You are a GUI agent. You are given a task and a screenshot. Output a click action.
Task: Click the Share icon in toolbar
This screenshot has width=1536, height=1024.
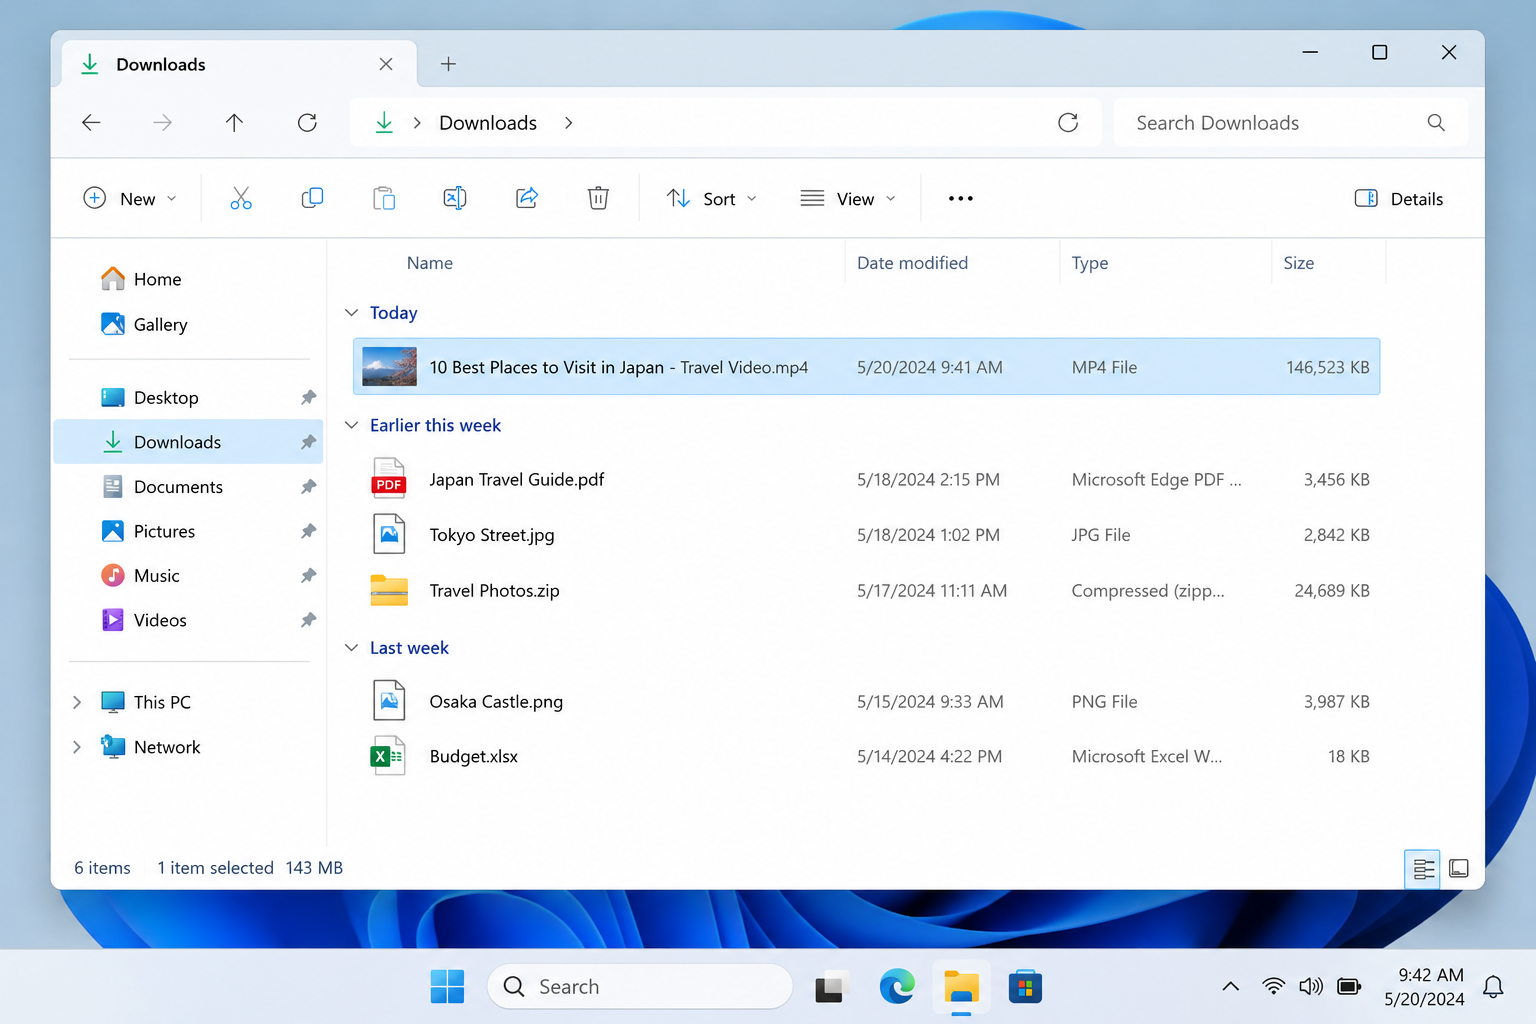pyautogui.click(x=527, y=198)
